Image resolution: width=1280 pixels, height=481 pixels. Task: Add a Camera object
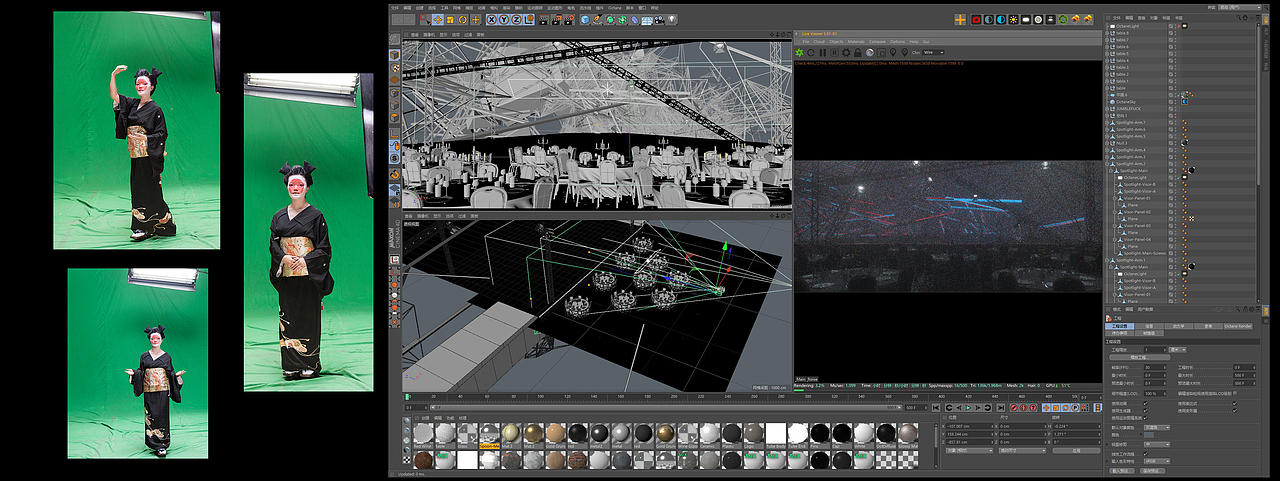click(x=659, y=20)
